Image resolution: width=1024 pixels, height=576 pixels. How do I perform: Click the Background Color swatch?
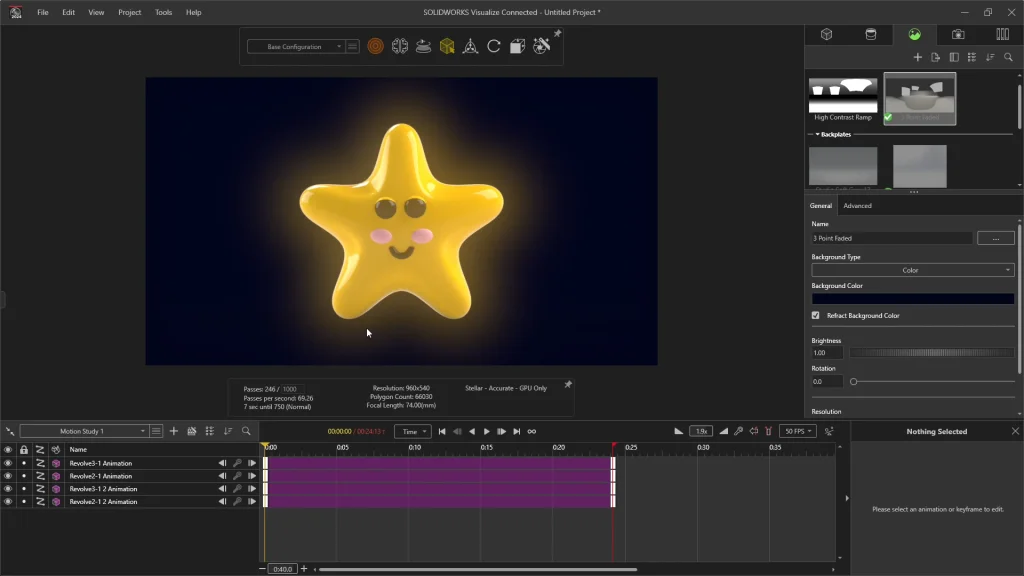[x=912, y=299]
